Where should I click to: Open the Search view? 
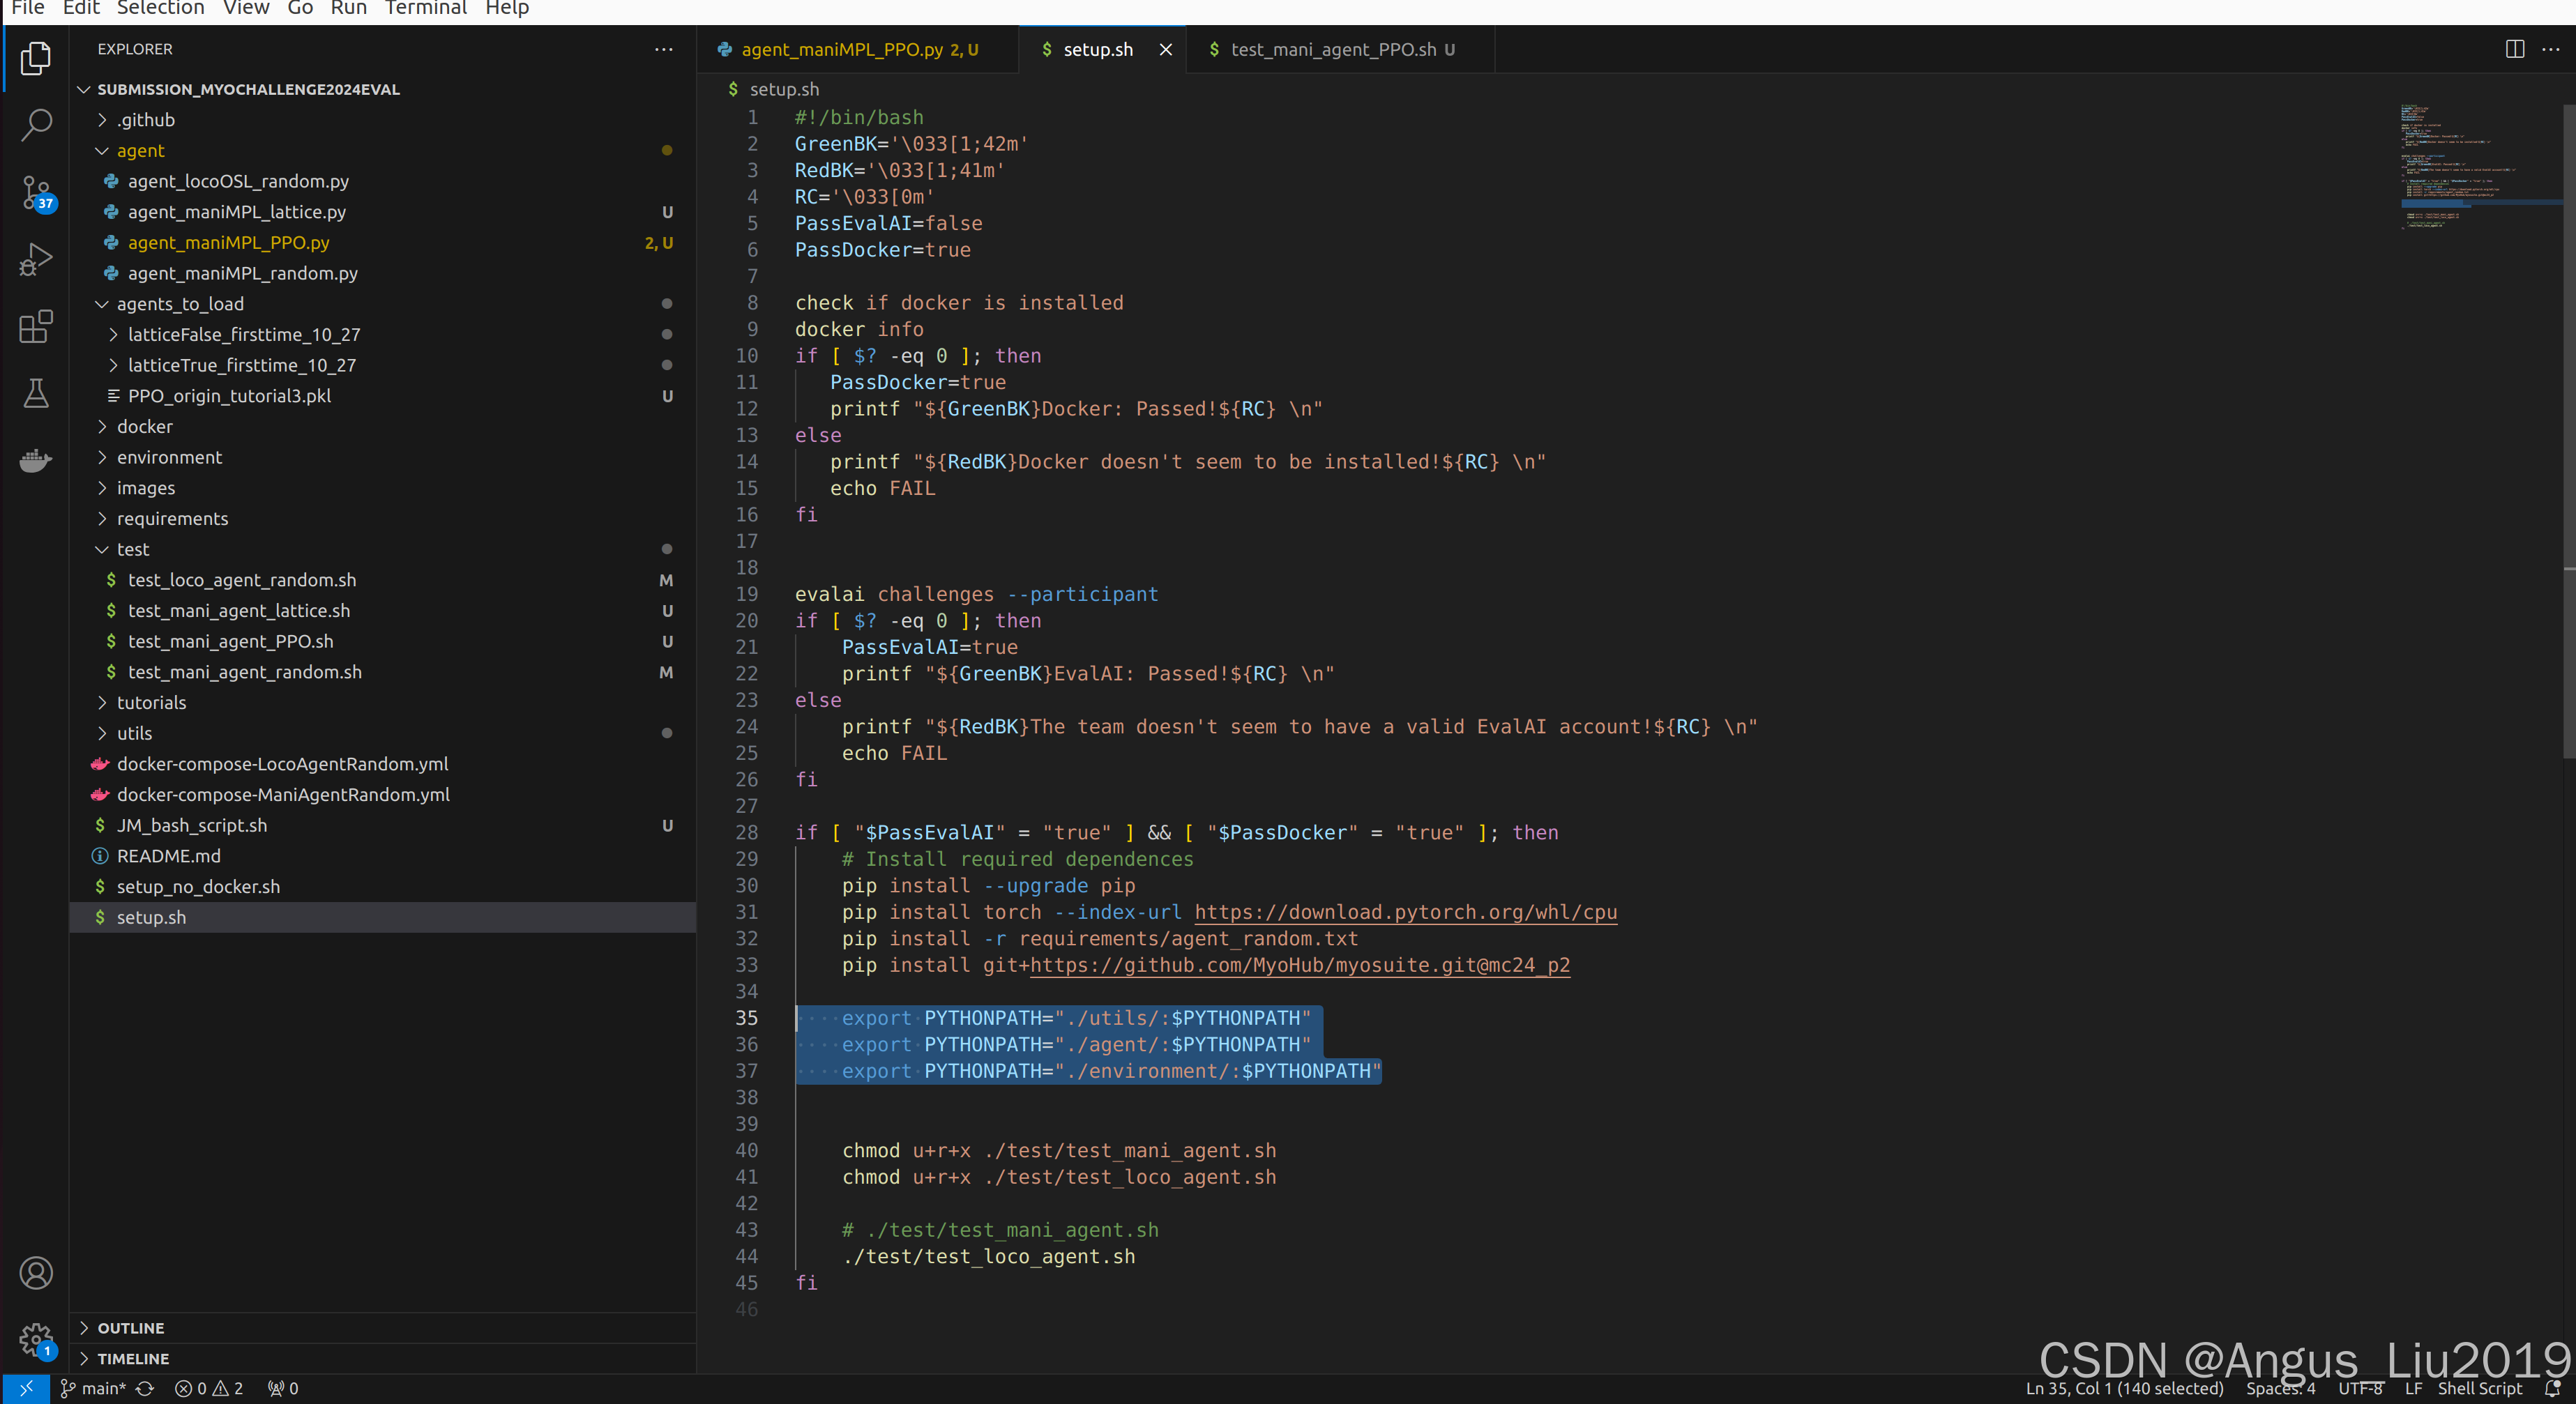click(36, 124)
